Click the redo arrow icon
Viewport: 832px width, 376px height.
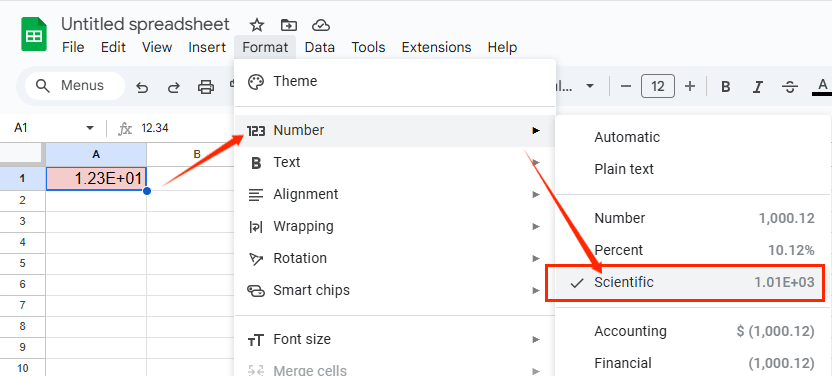pyautogui.click(x=174, y=86)
